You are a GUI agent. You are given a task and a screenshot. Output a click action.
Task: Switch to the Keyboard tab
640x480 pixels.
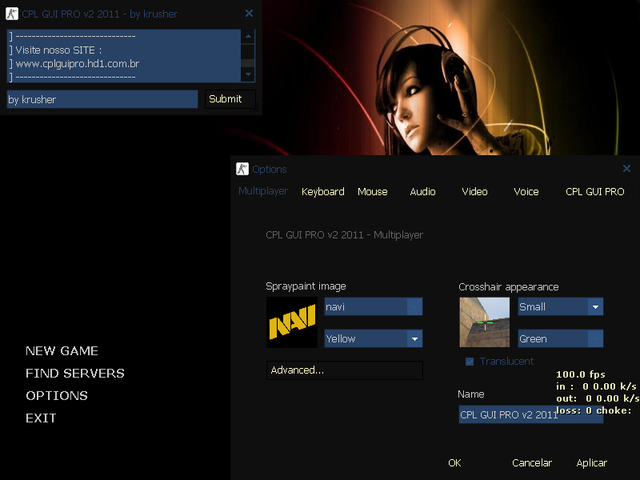click(x=322, y=192)
